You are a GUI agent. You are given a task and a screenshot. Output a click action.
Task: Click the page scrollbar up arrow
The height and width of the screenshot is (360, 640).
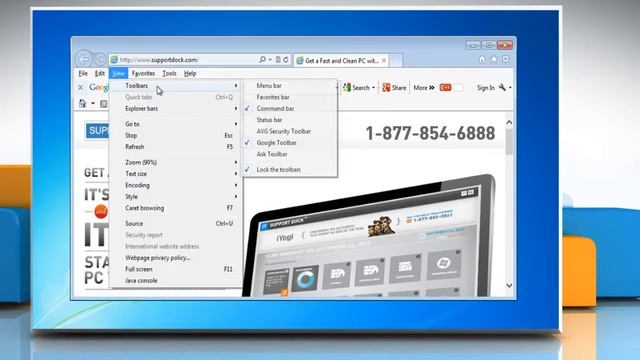click(509, 122)
